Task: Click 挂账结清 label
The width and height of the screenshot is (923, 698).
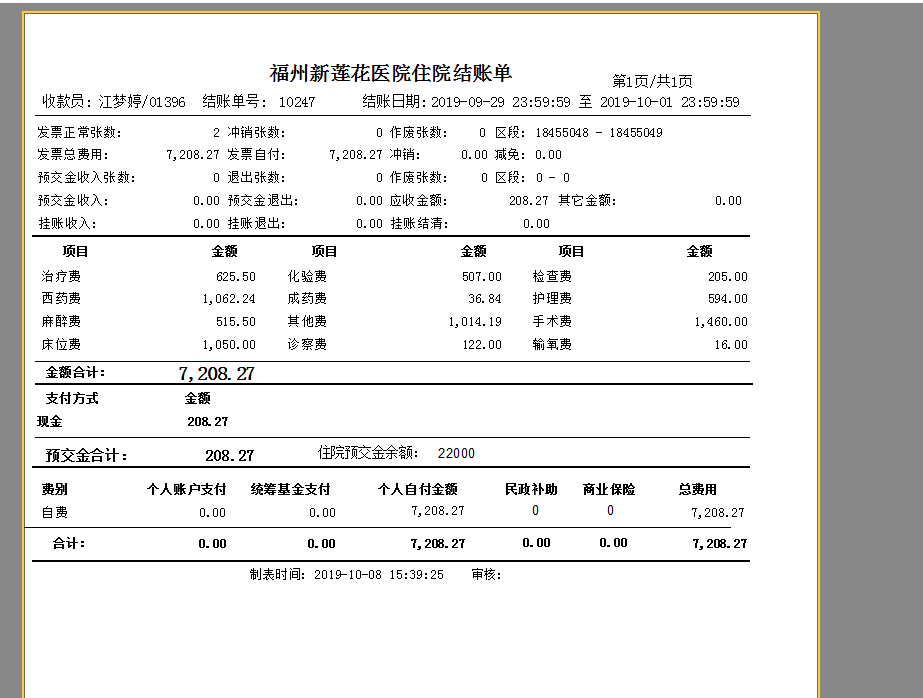Action: [x=419, y=224]
